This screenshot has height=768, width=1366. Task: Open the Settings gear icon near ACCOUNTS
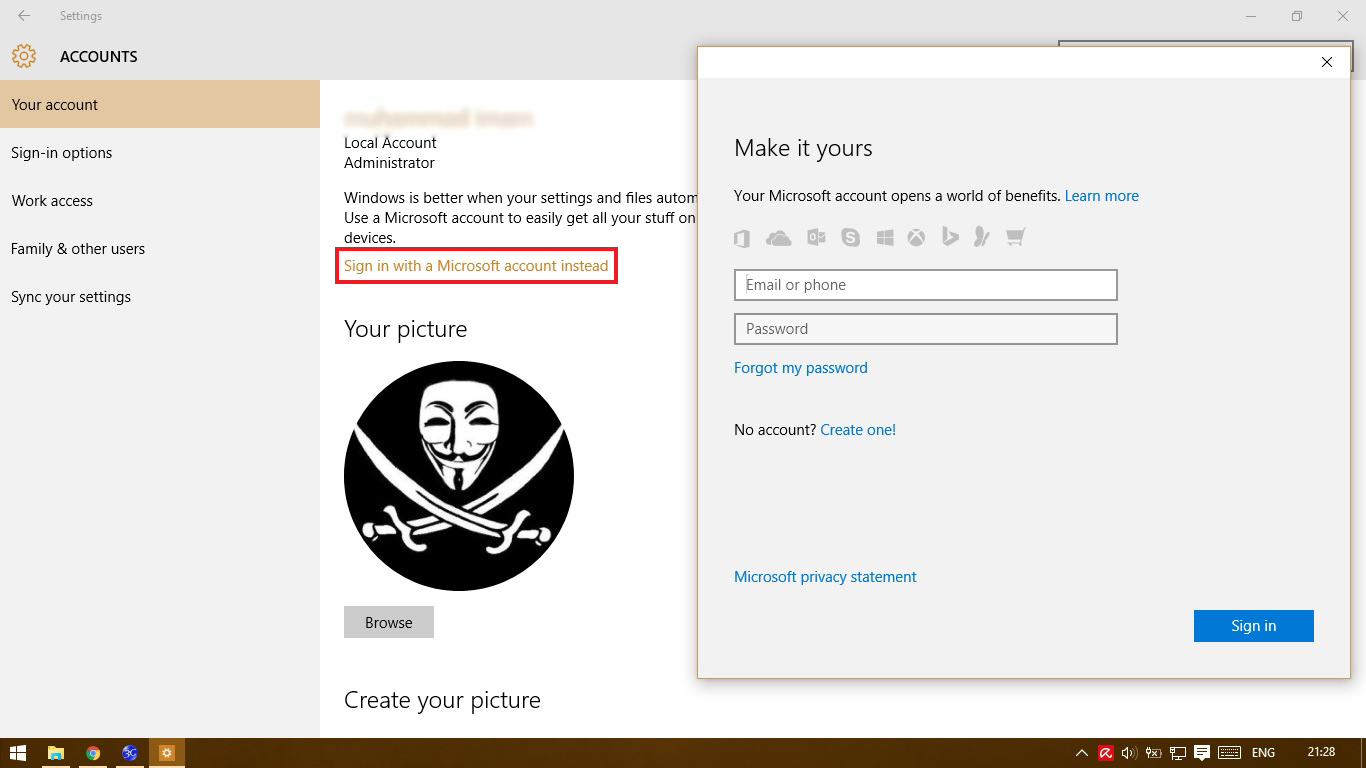click(24, 56)
